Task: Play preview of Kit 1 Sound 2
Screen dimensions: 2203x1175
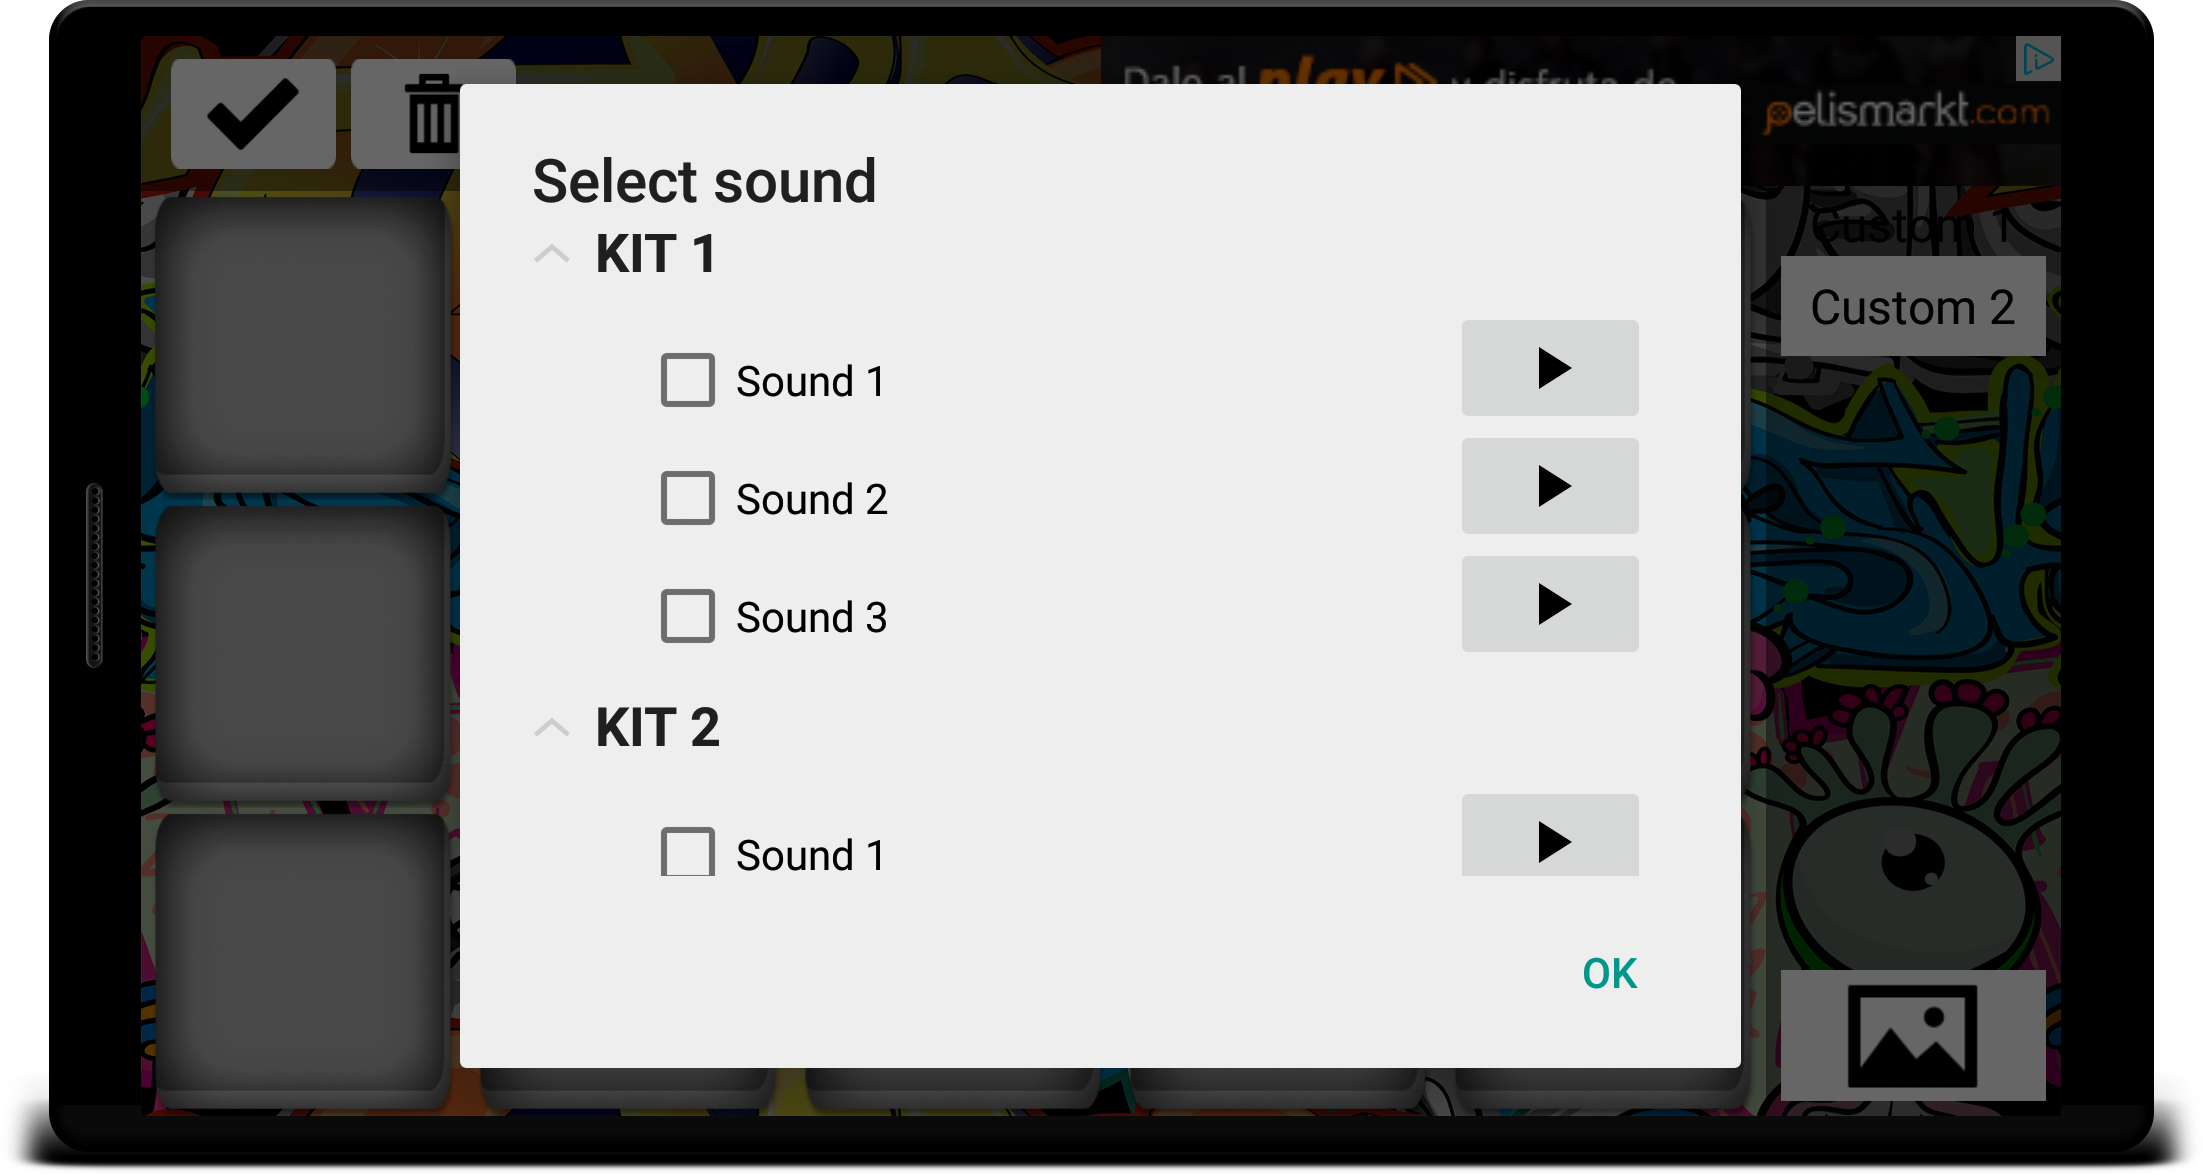Action: [x=1549, y=486]
